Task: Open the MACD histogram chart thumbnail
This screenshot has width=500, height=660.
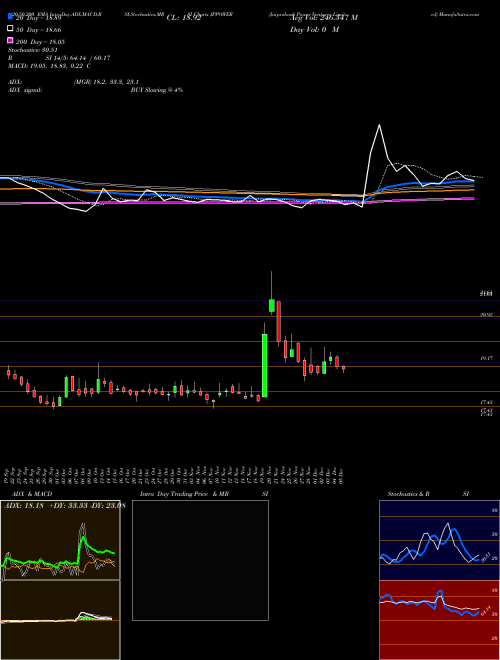Action: click(x=60, y=620)
